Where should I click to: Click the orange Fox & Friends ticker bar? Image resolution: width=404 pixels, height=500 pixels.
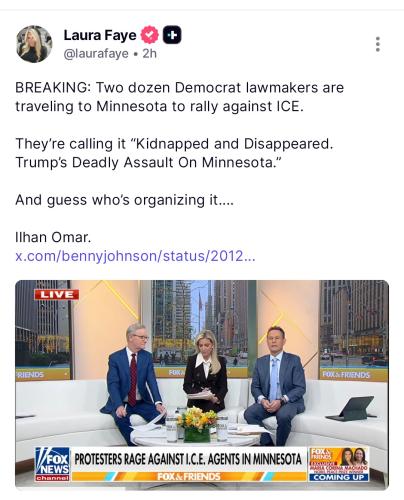189,476
